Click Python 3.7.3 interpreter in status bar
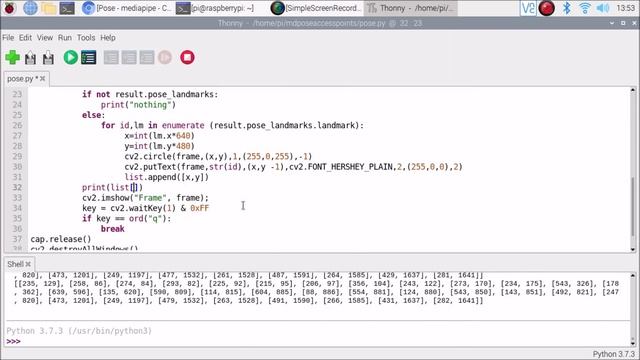 pyautogui.click(x=613, y=354)
